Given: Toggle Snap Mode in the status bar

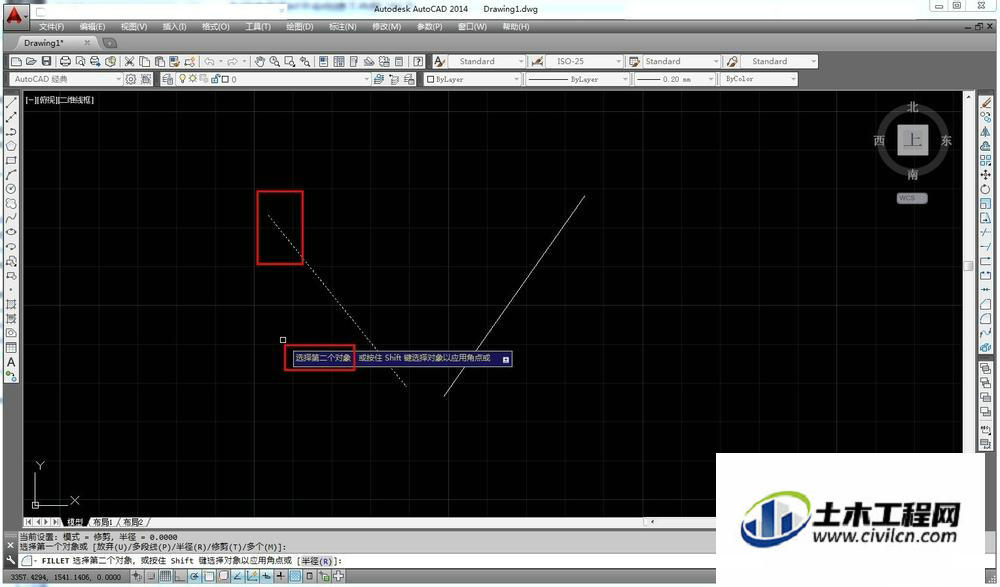Looking at the screenshot, I should 151,576.
